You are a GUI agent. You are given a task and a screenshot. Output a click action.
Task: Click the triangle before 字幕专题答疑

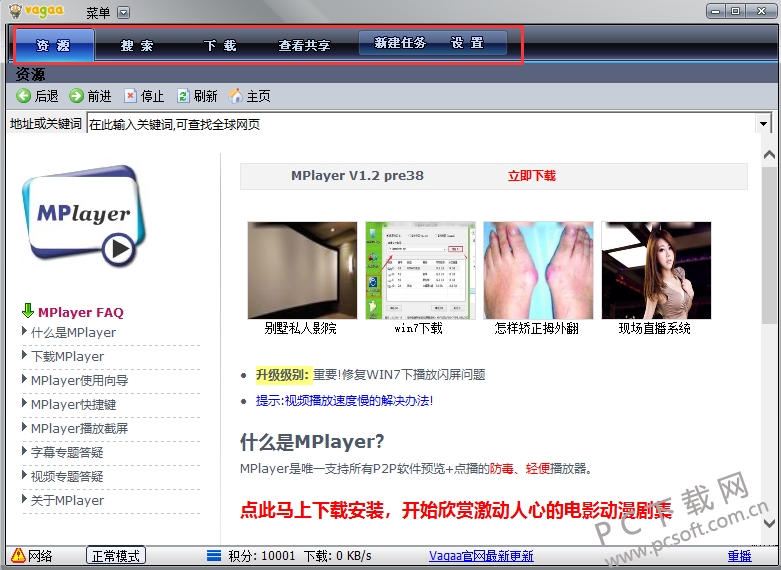[24, 450]
